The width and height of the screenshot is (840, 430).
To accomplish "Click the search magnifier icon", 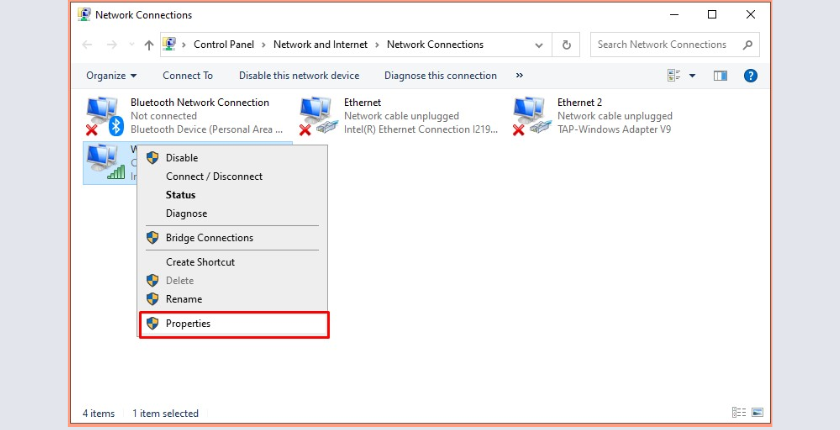I will tap(747, 45).
